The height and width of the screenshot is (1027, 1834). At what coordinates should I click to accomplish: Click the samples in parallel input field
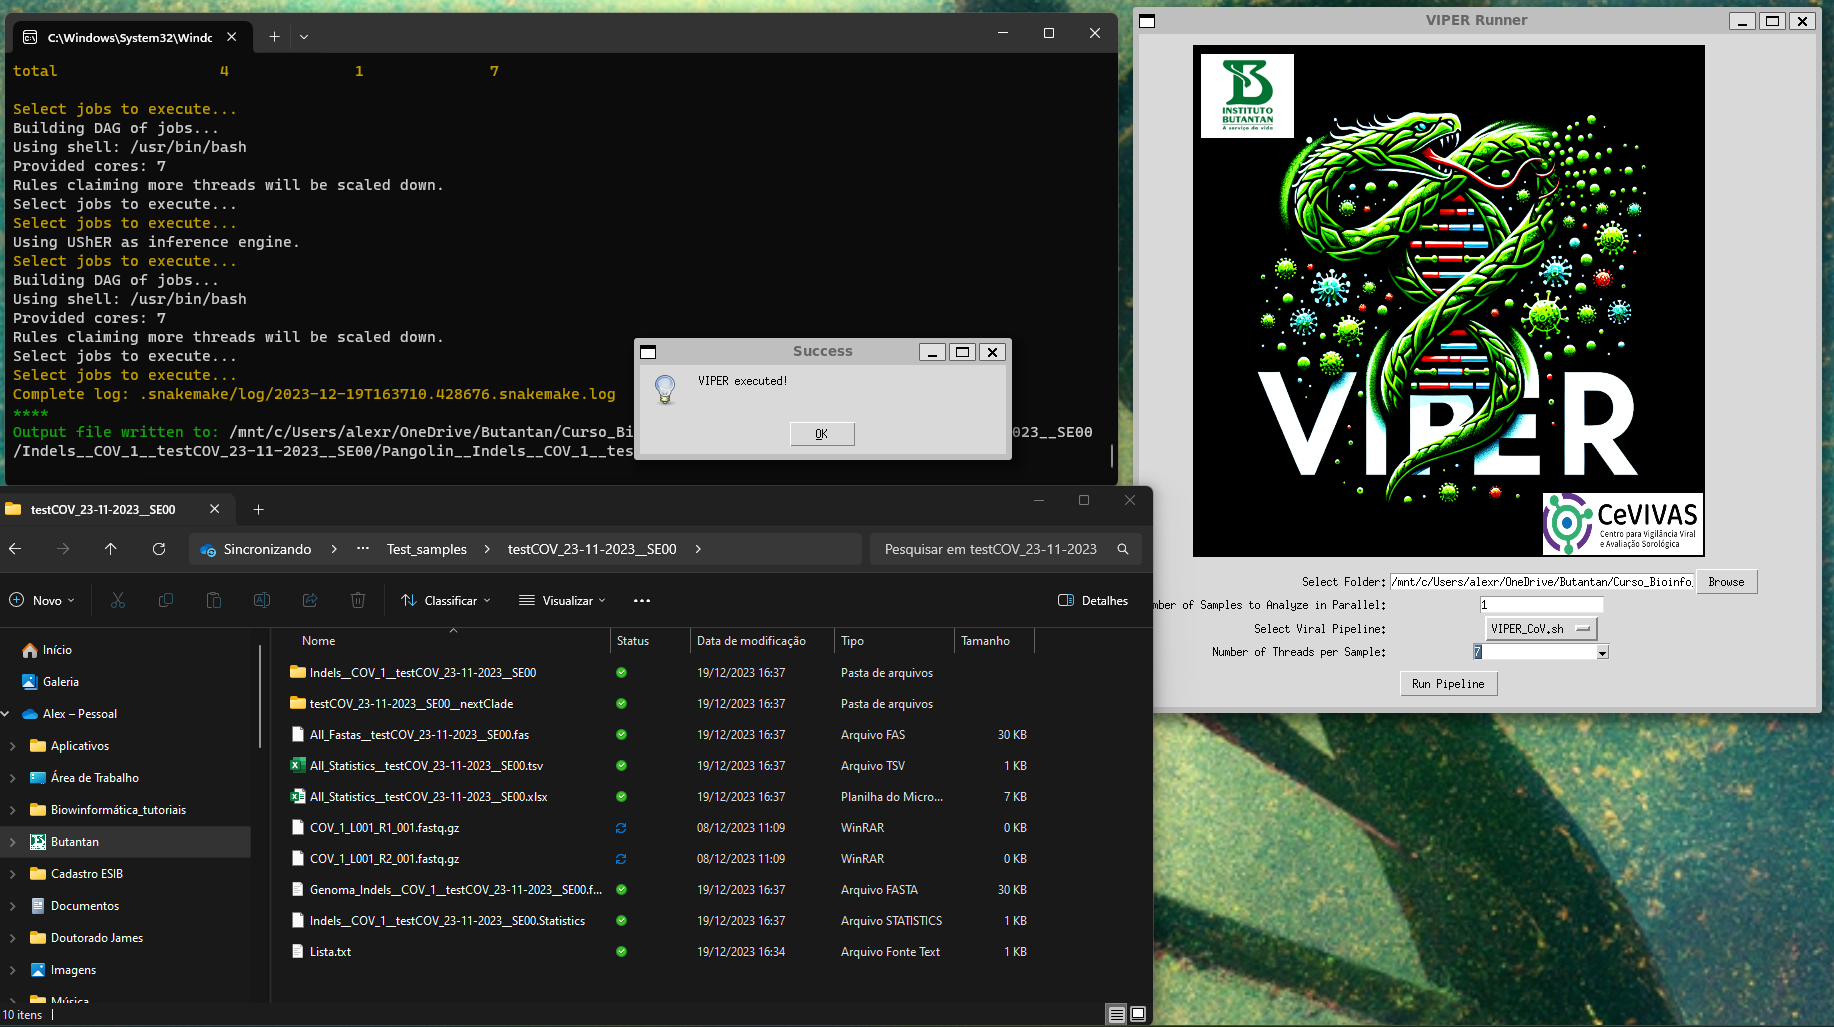pyautogui.click(x=1541, y=605)
